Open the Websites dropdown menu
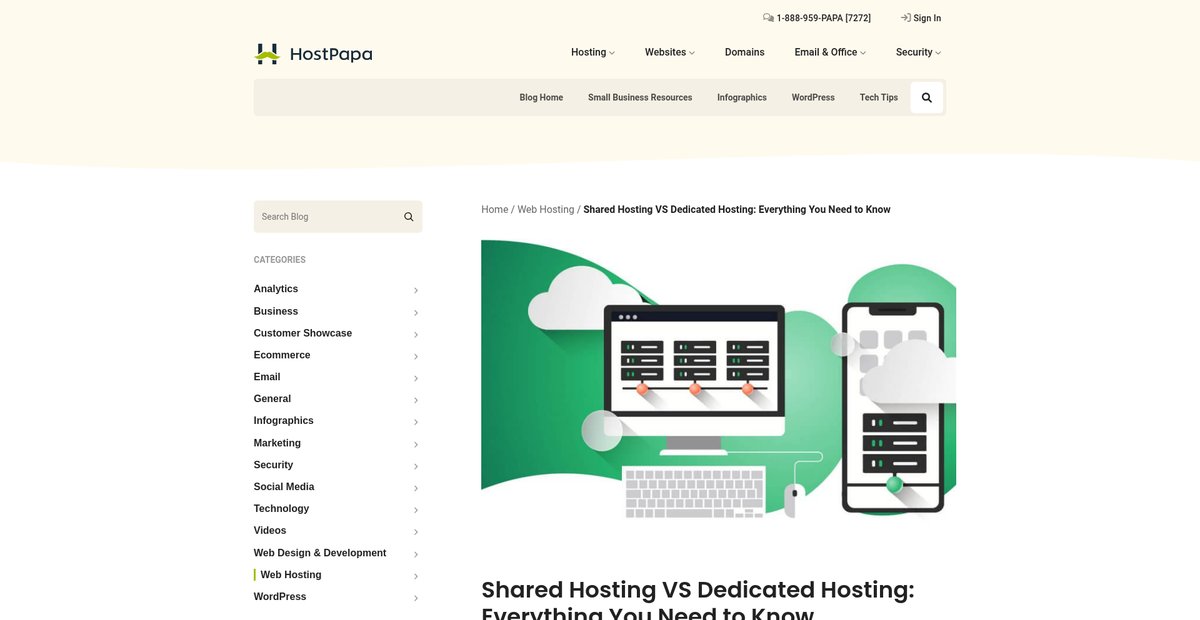The width and height of the screenshot is (1200, 620). (669, 52)
